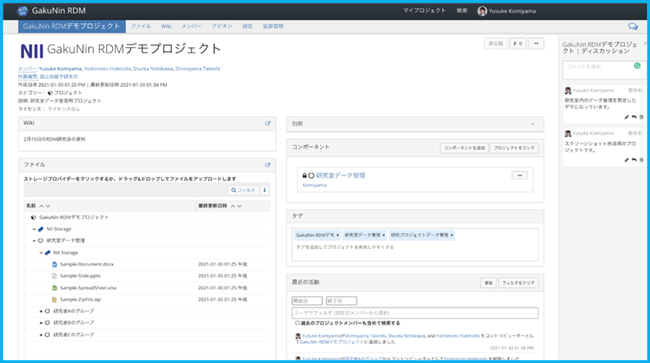The width and height of the screenshot is (650, 363).
Task: Remove the 研究室データ管理 tag with x
Action: click(383, 235)
